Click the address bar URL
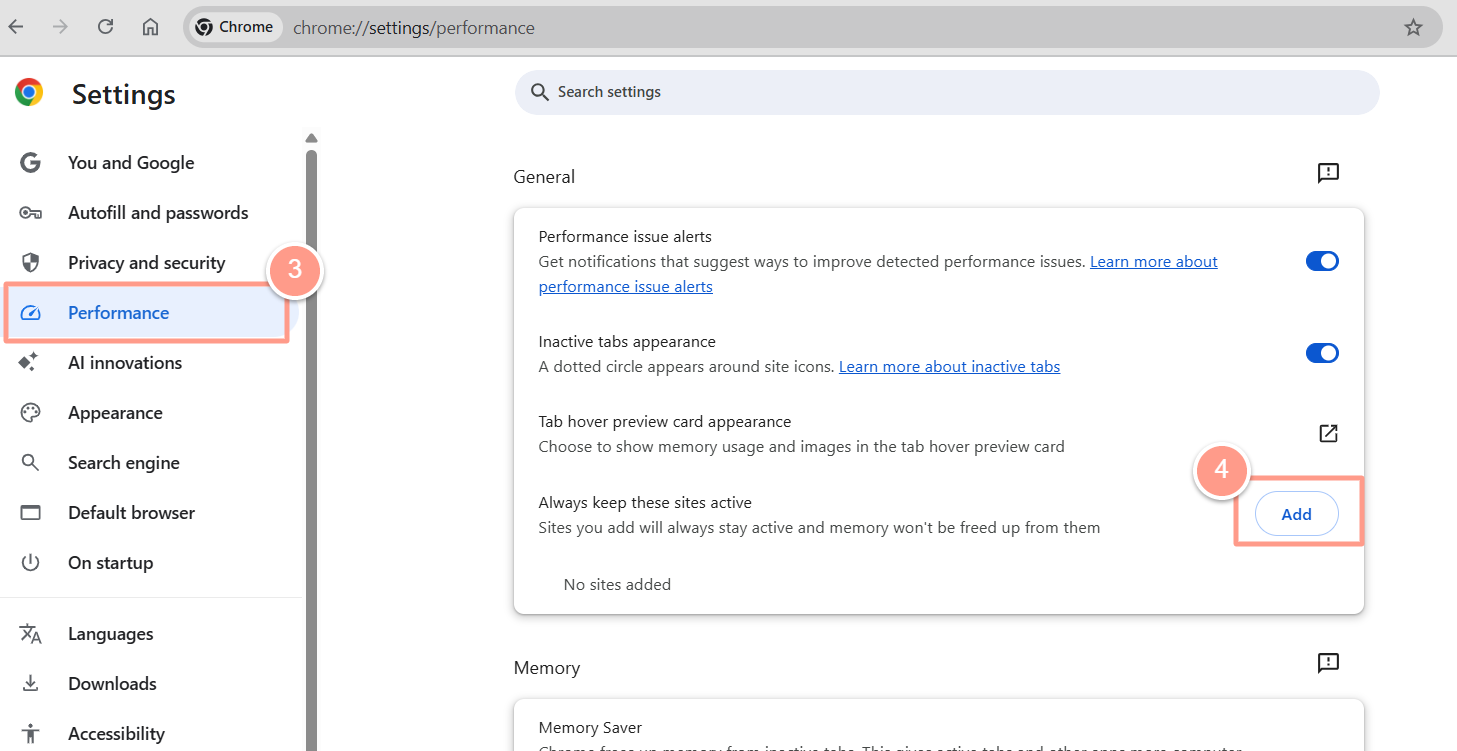 point(414,28)
